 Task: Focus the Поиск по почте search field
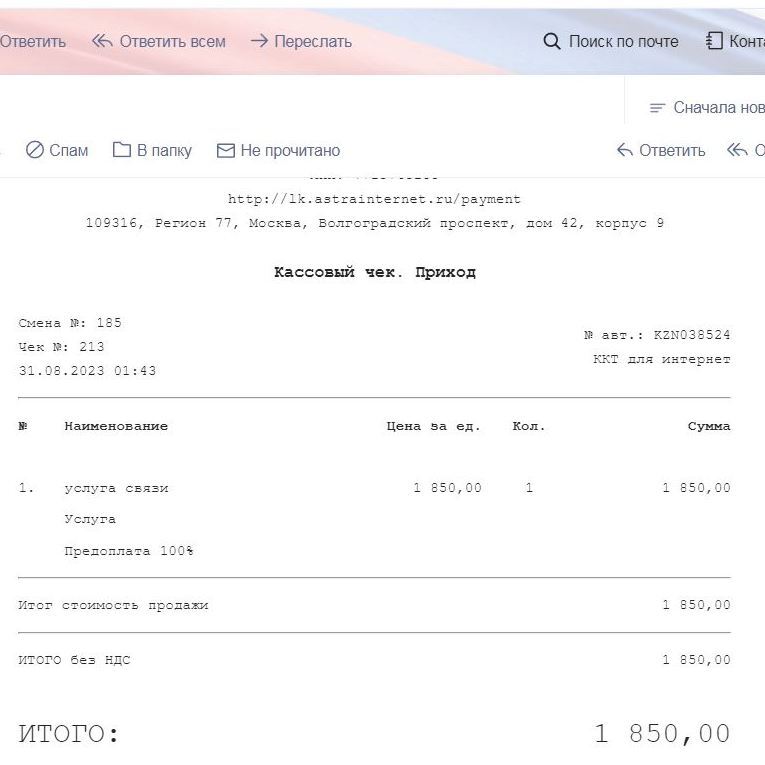click(623, 41)
